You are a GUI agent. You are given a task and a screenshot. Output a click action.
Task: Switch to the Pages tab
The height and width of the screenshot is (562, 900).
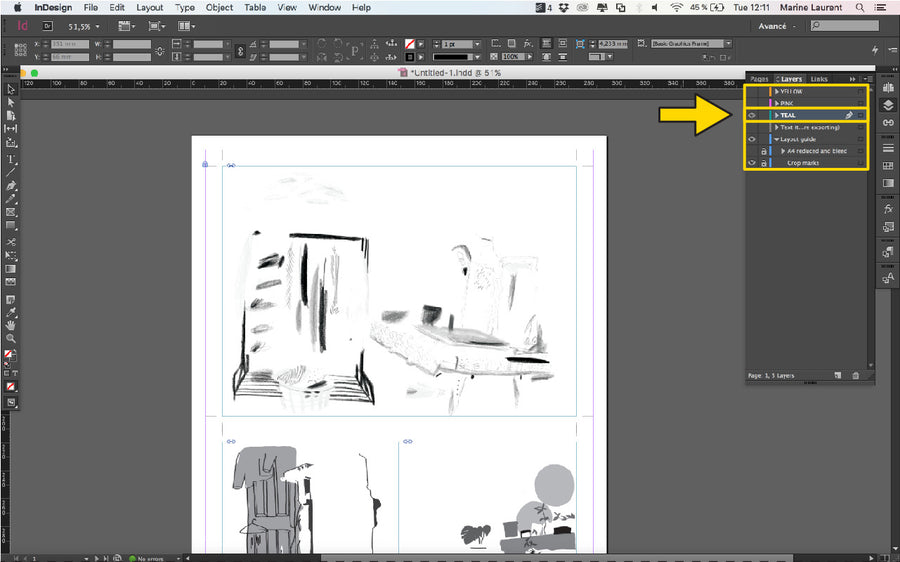click(759, 79)
